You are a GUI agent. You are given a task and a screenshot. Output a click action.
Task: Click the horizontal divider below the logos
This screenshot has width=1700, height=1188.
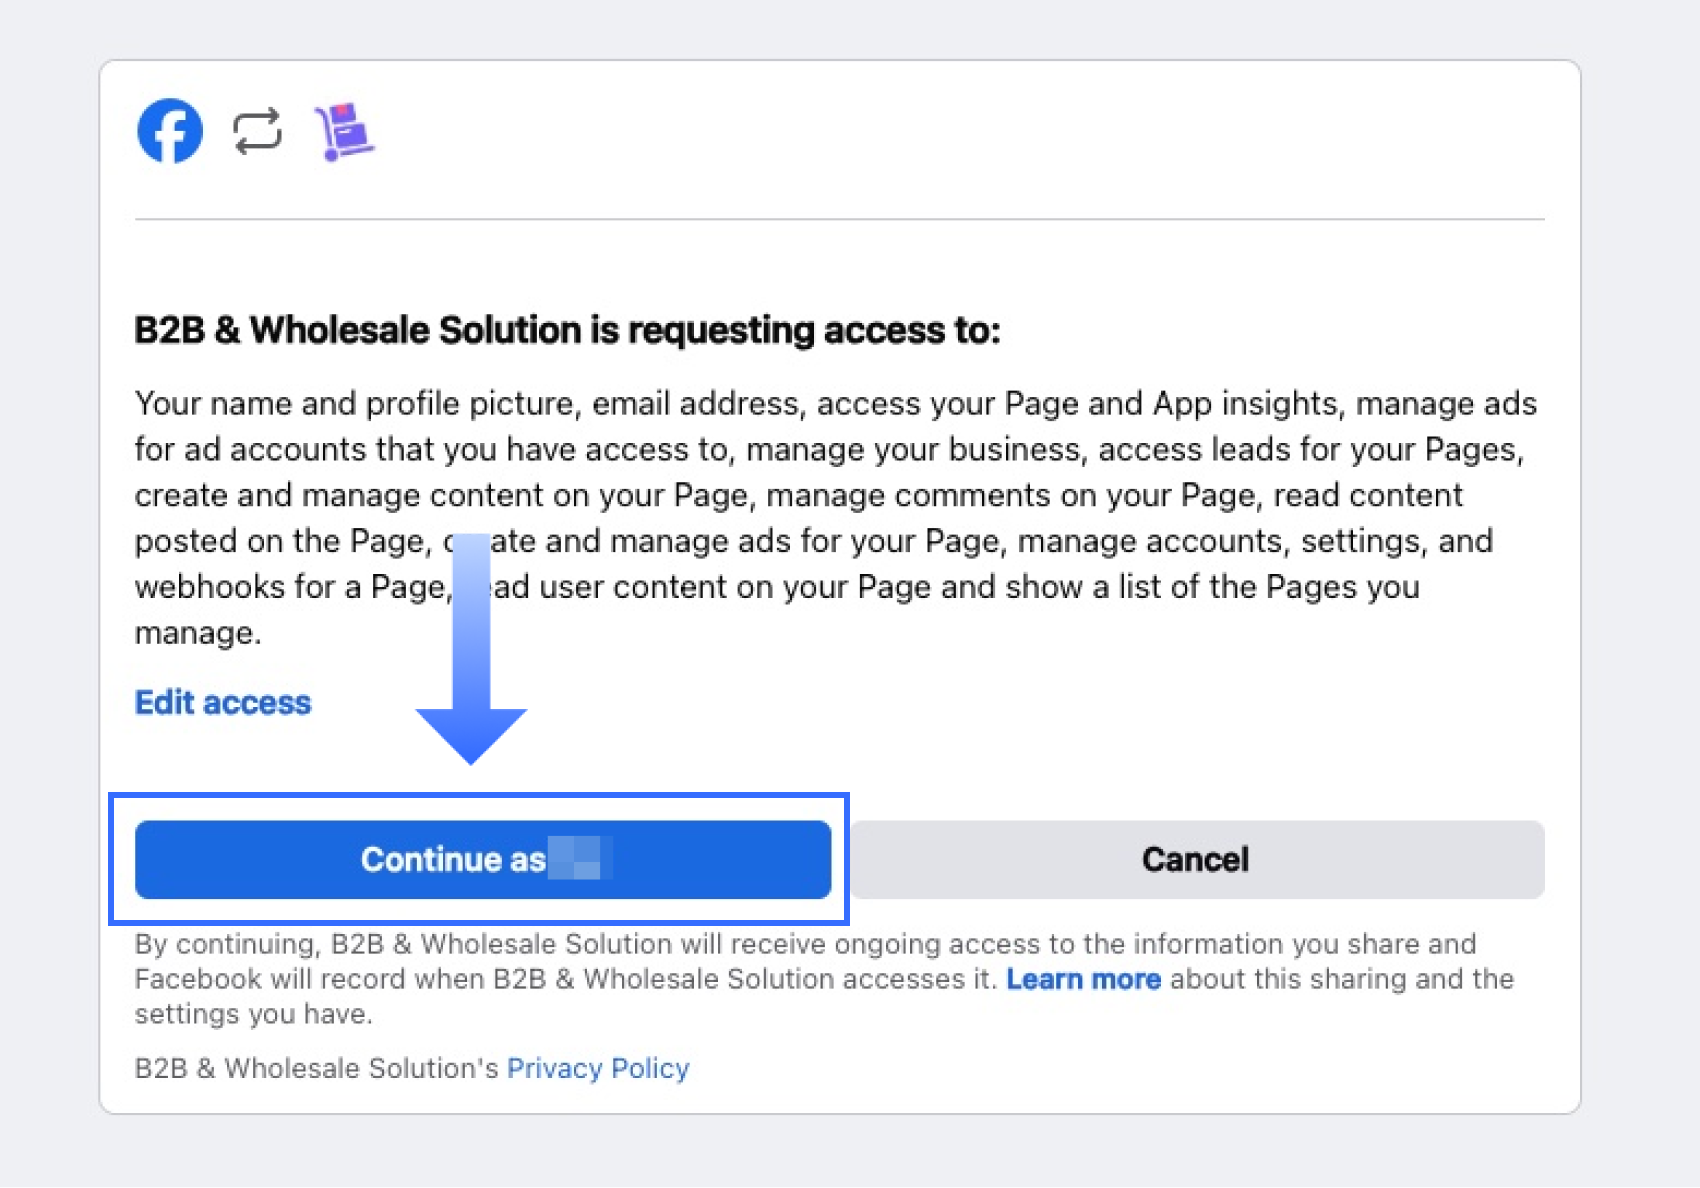[x=839, y=219]
